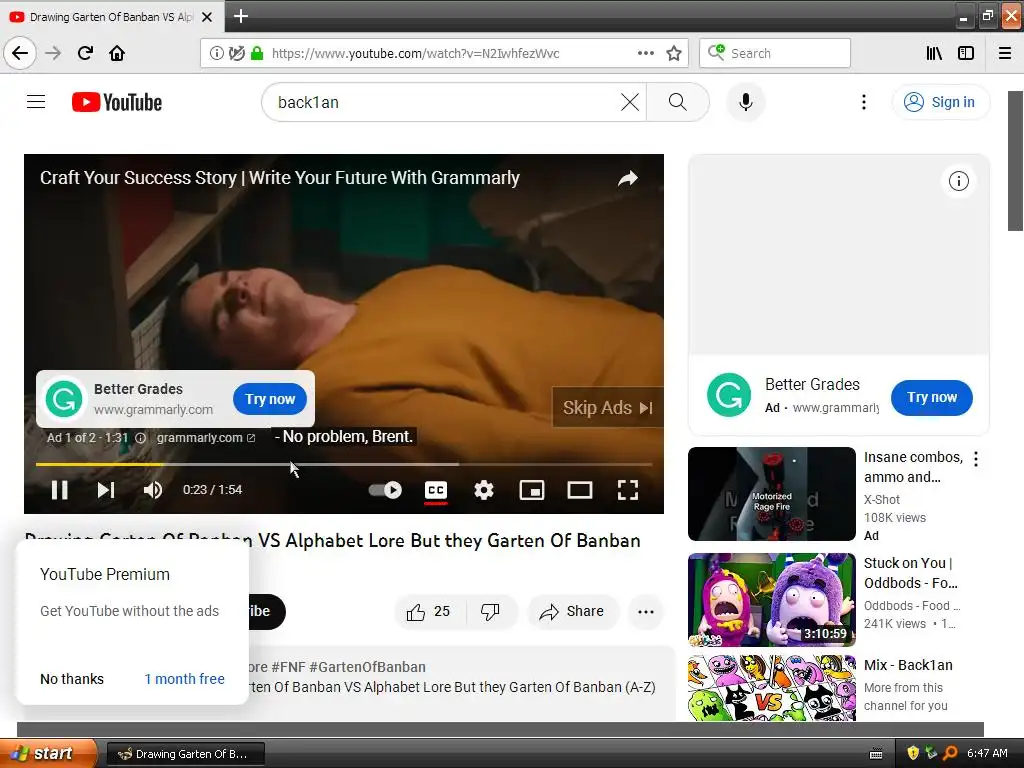Go forward with the browser forward arrow
Image resolution: width=1024 pixels, height=768 pixels.
(x=53, y=53)
